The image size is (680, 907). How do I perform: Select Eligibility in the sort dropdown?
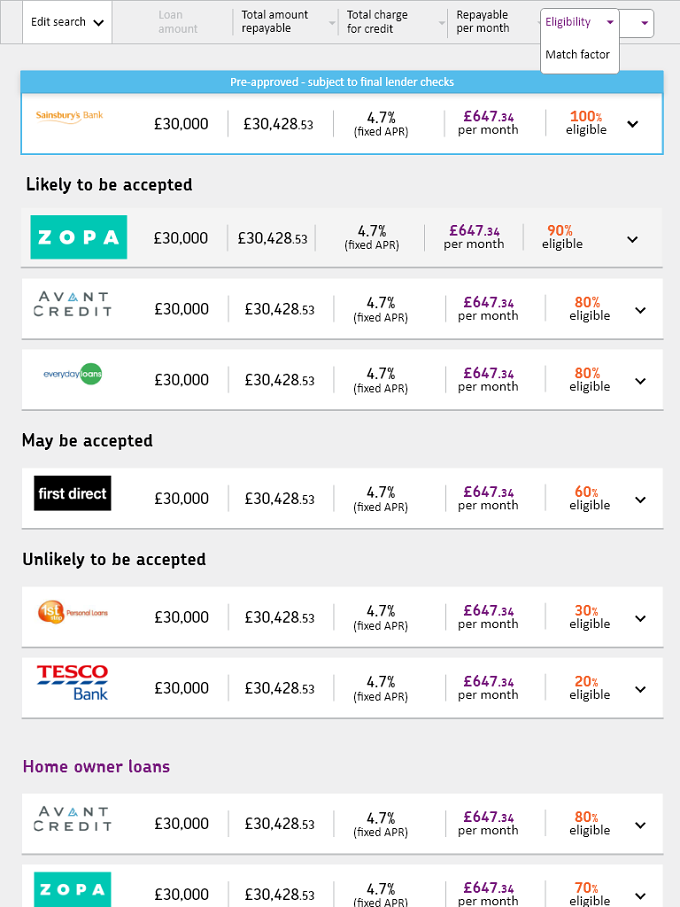[579, 22]
